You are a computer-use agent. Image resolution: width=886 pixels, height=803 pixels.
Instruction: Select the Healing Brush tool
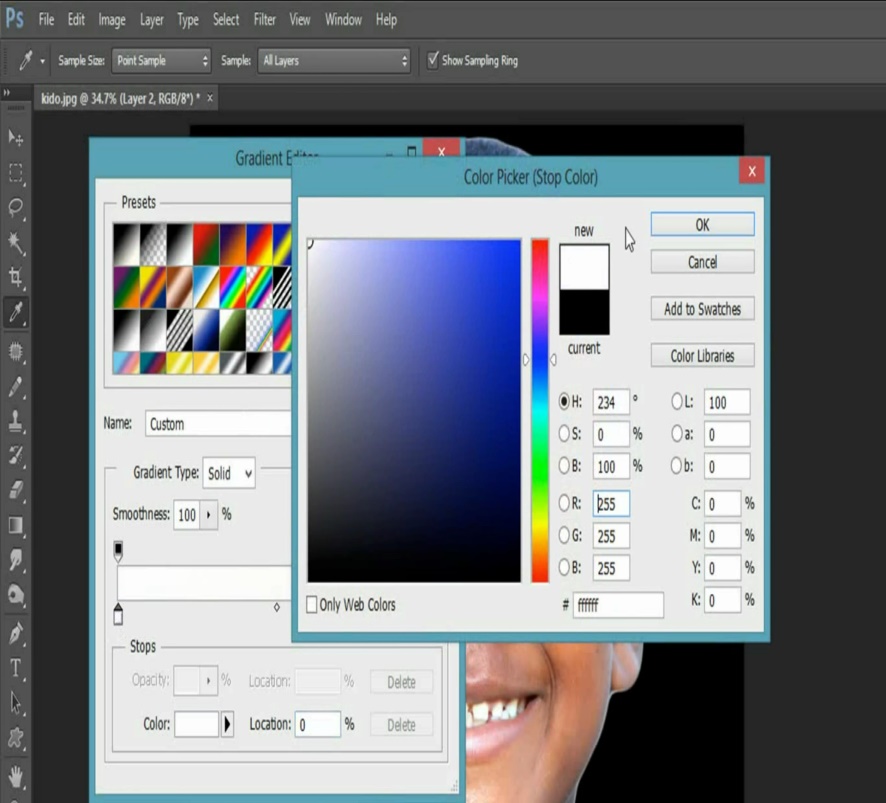click(x=16, y=351)
